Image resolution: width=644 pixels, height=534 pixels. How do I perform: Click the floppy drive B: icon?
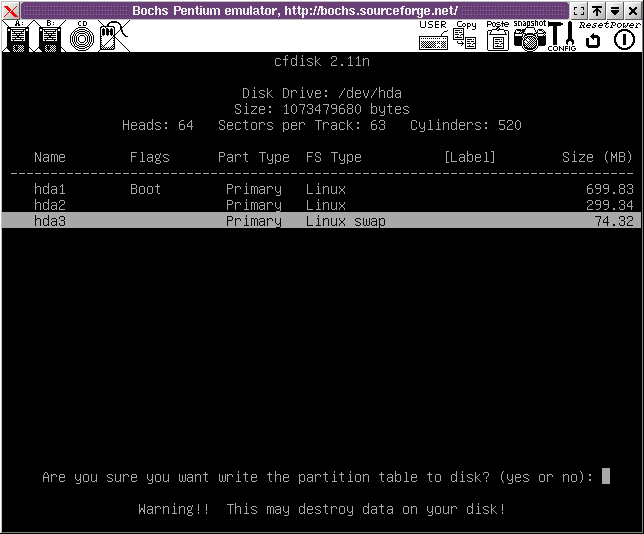point(50,38)
